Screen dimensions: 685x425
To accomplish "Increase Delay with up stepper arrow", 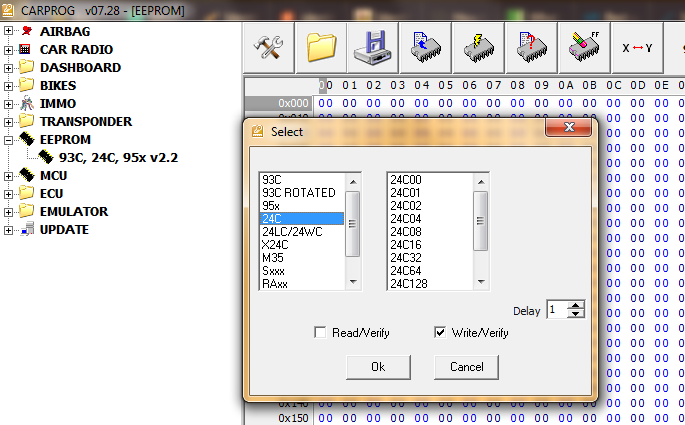I will 576,305.
